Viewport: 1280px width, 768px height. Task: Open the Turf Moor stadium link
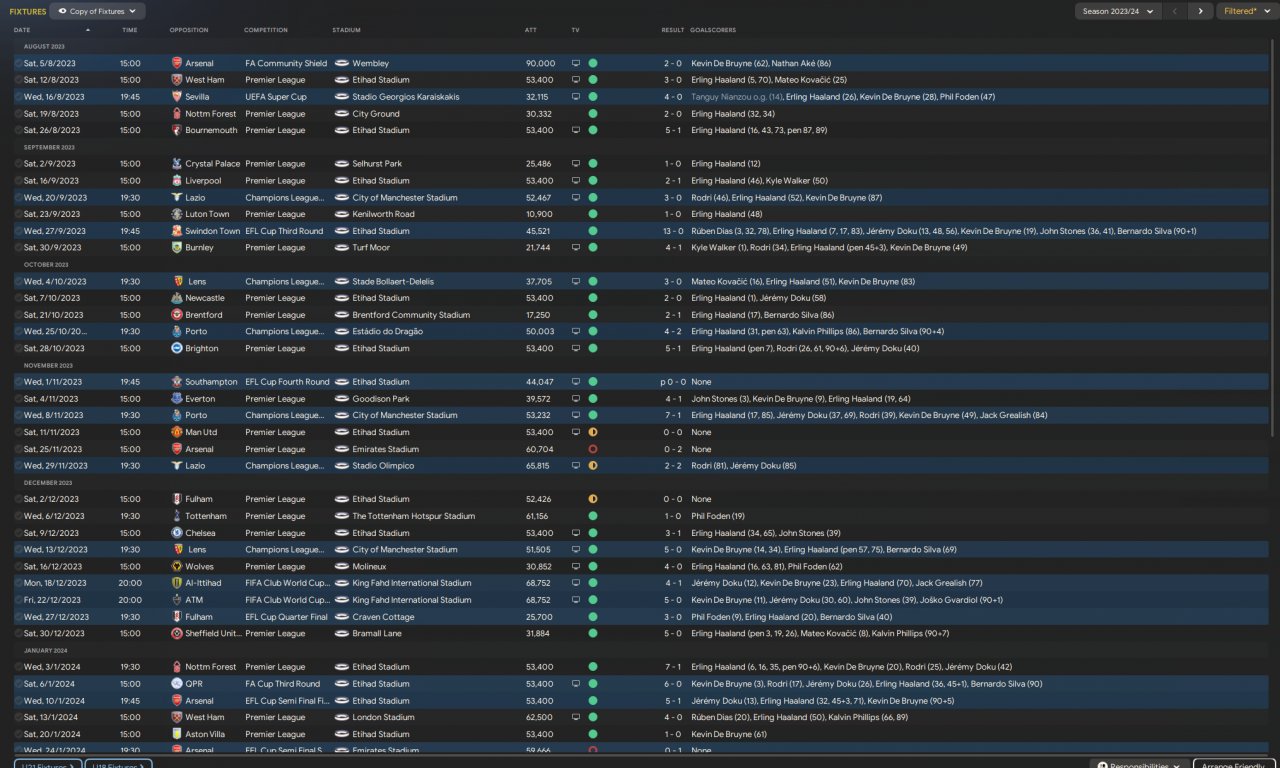click(x=371, y=248)
